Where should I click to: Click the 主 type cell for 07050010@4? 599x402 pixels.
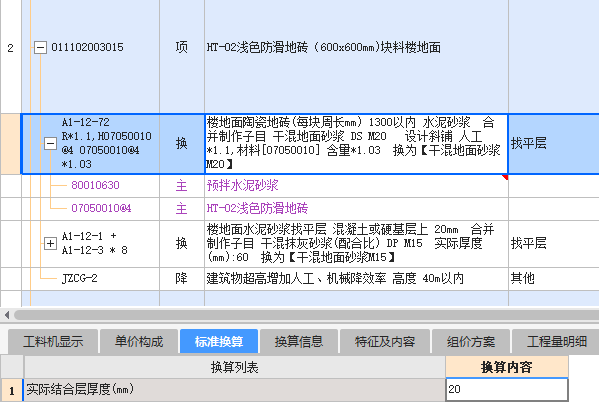pyautogui.click(x=181, y=209)
